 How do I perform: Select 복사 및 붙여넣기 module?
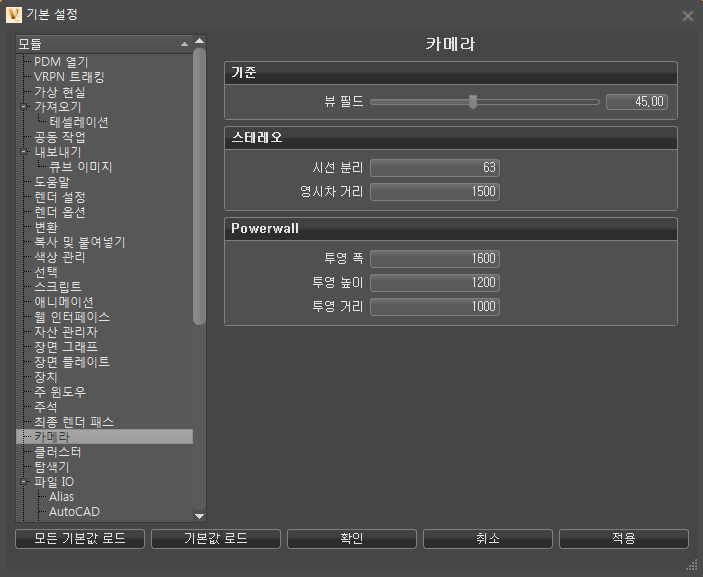click(80, 242)
